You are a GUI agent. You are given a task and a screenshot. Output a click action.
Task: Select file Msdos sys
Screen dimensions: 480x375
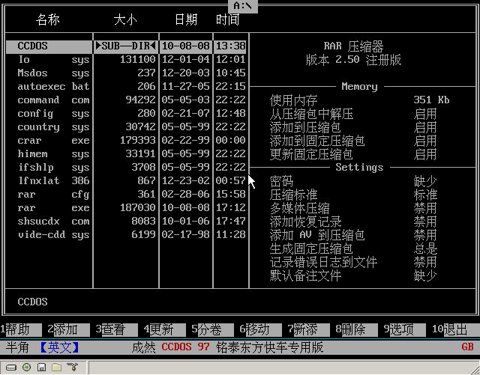126,73
